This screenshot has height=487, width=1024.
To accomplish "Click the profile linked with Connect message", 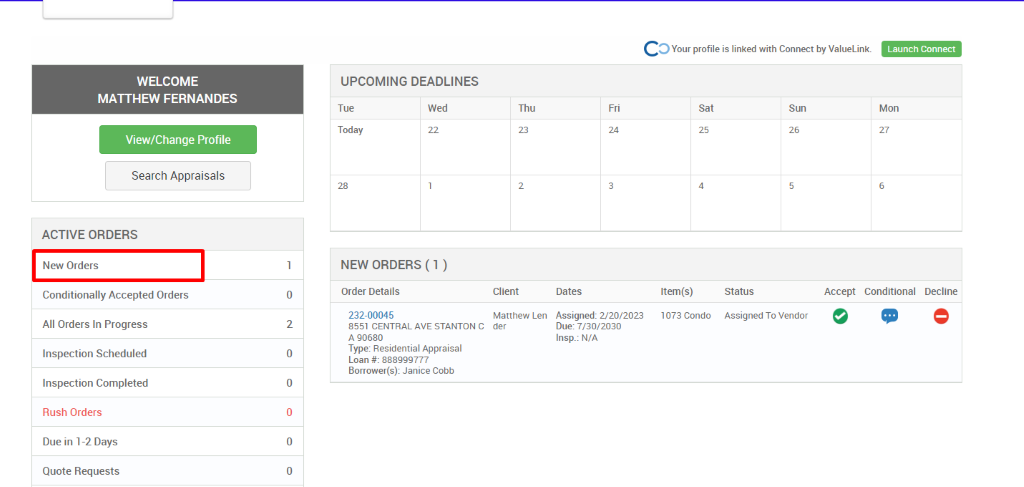I will tap(771, 49).
